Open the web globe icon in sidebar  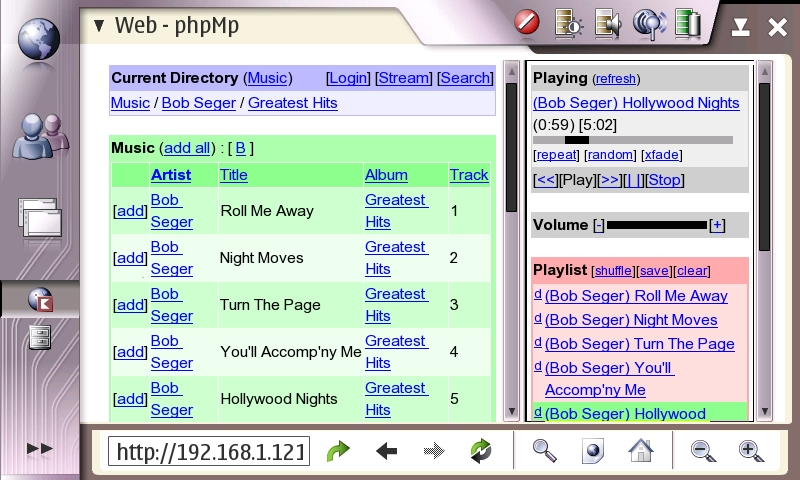click(39, 39)
